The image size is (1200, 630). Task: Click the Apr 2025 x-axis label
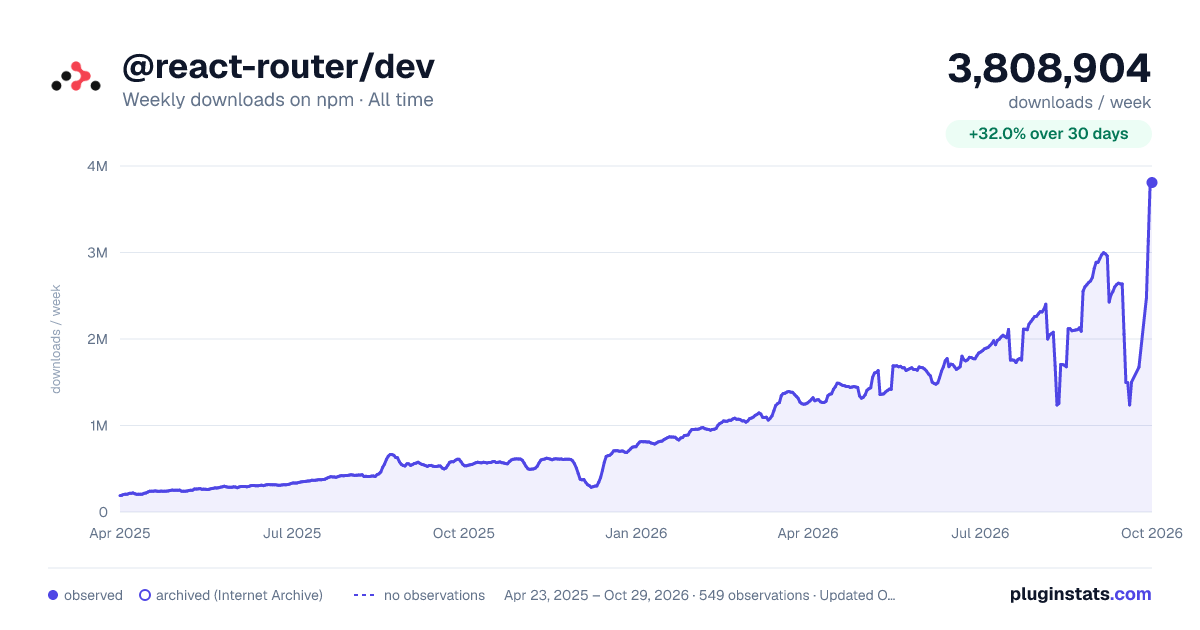click(x=119, y=533)
